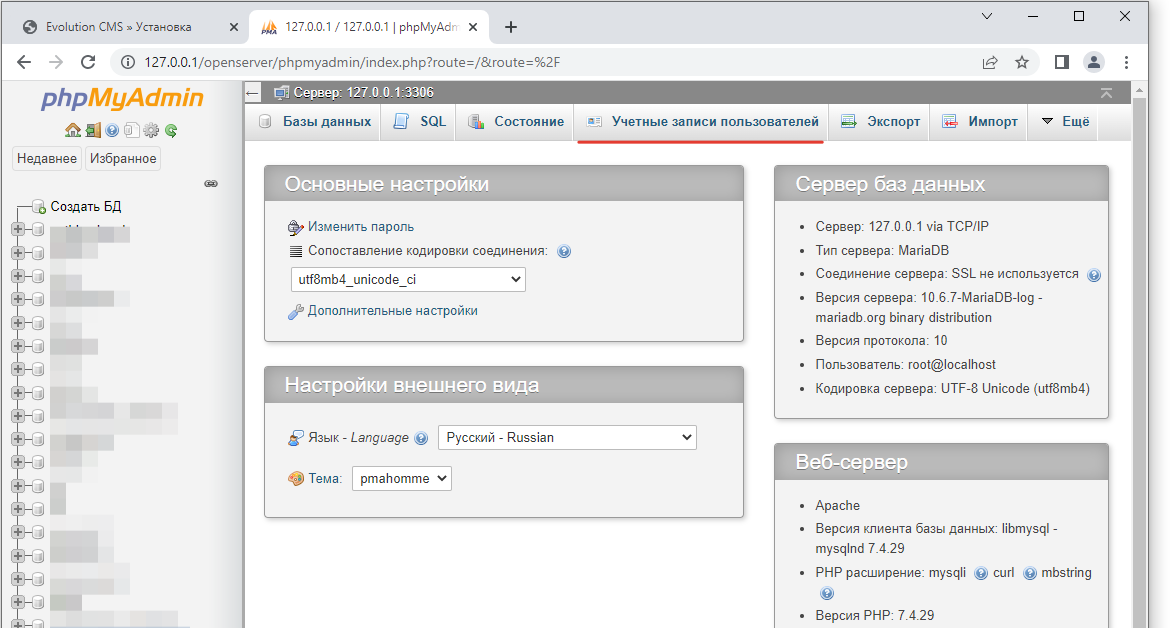This screenshot has height=628, width=1170.
Task: Open phpMyAdmin help question mark icon
Action: [x=112, y=130]
